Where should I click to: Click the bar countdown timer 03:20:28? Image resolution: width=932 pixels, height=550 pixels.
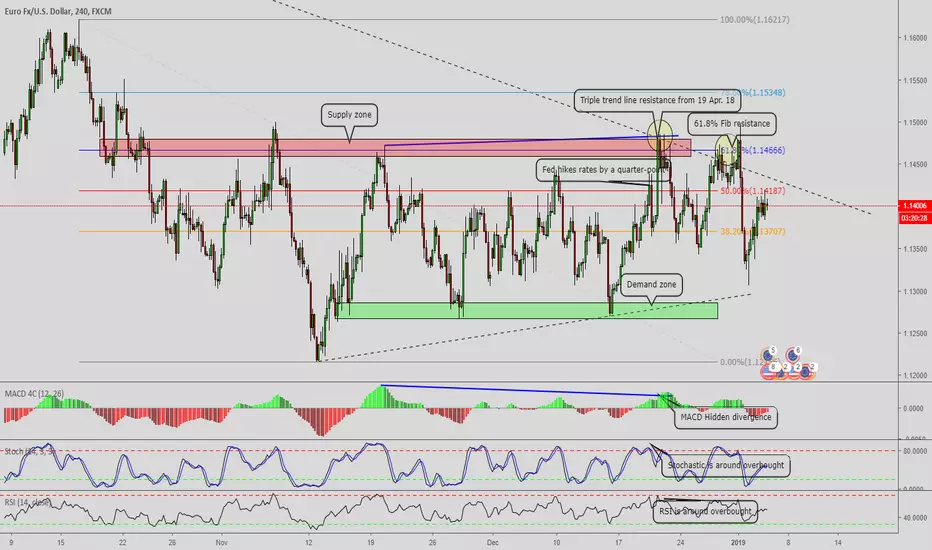point(914,218)
